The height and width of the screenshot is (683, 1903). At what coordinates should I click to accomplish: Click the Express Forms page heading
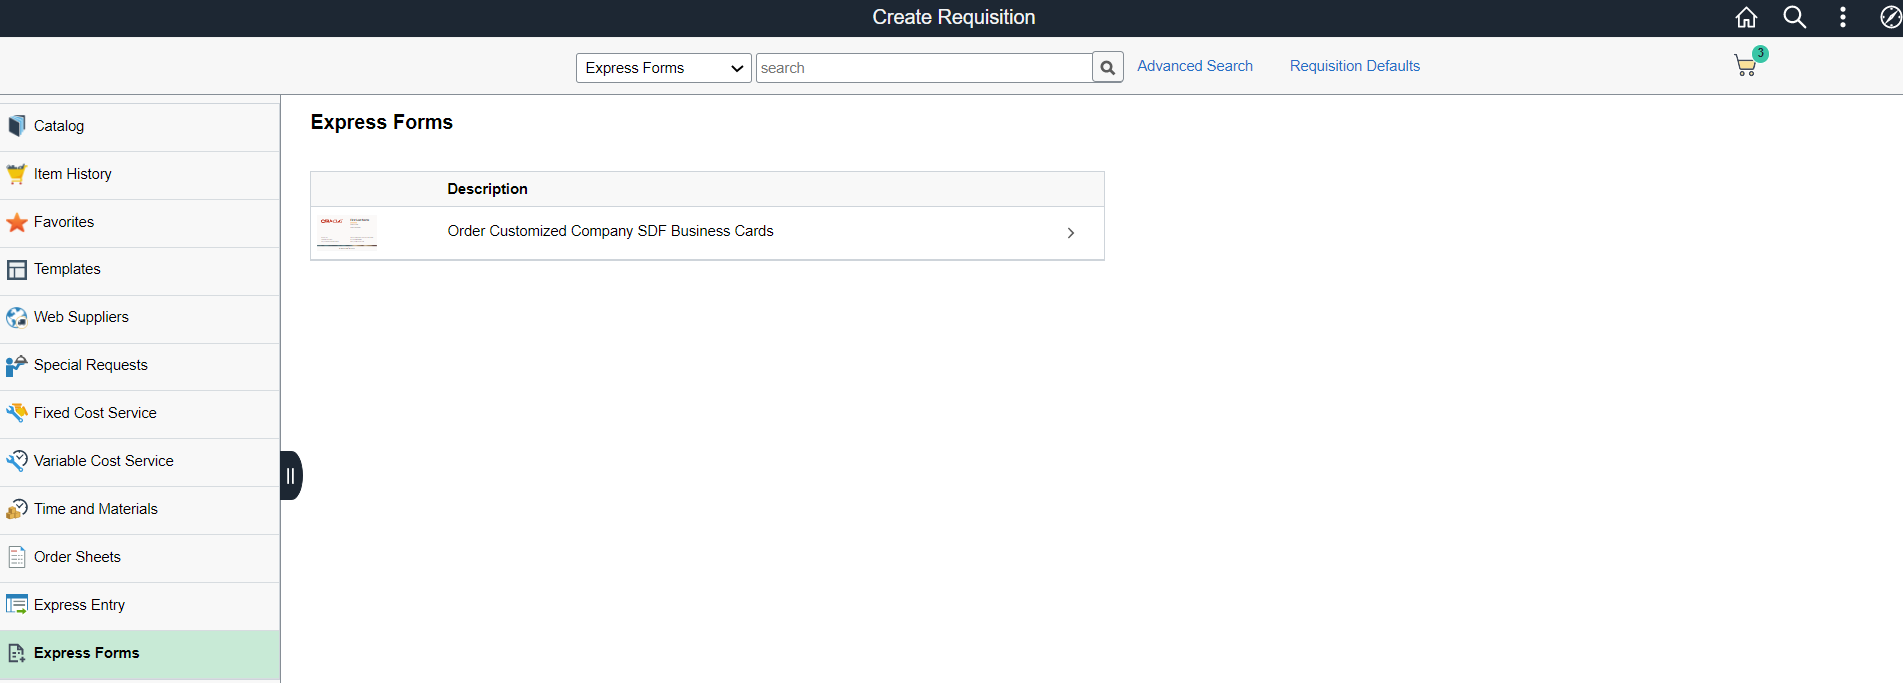381,122
